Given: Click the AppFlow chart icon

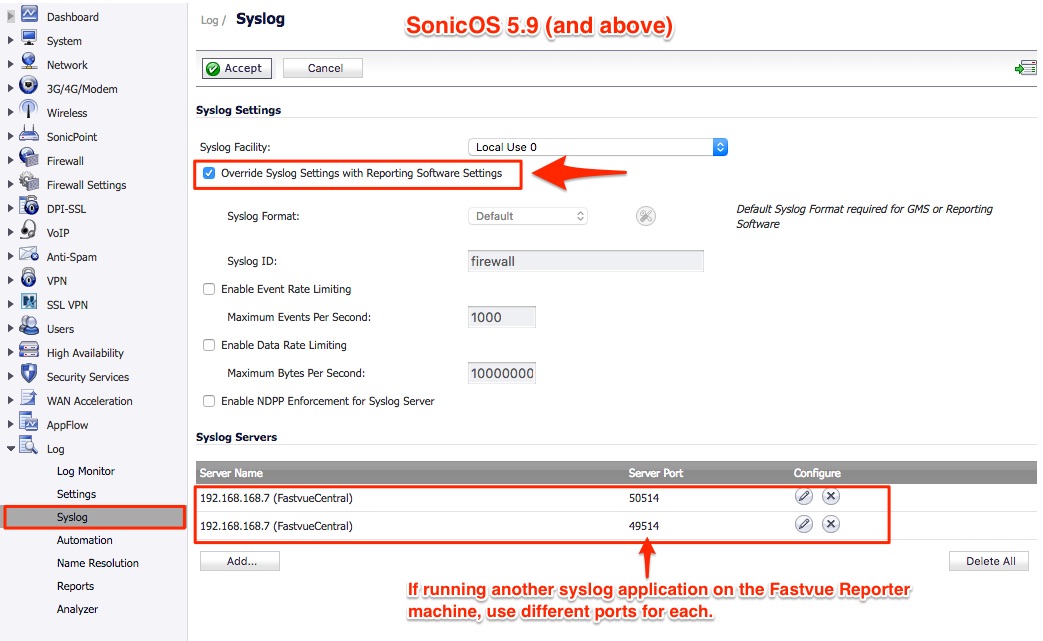Looking at the screenshot, I should pos(29,421).
